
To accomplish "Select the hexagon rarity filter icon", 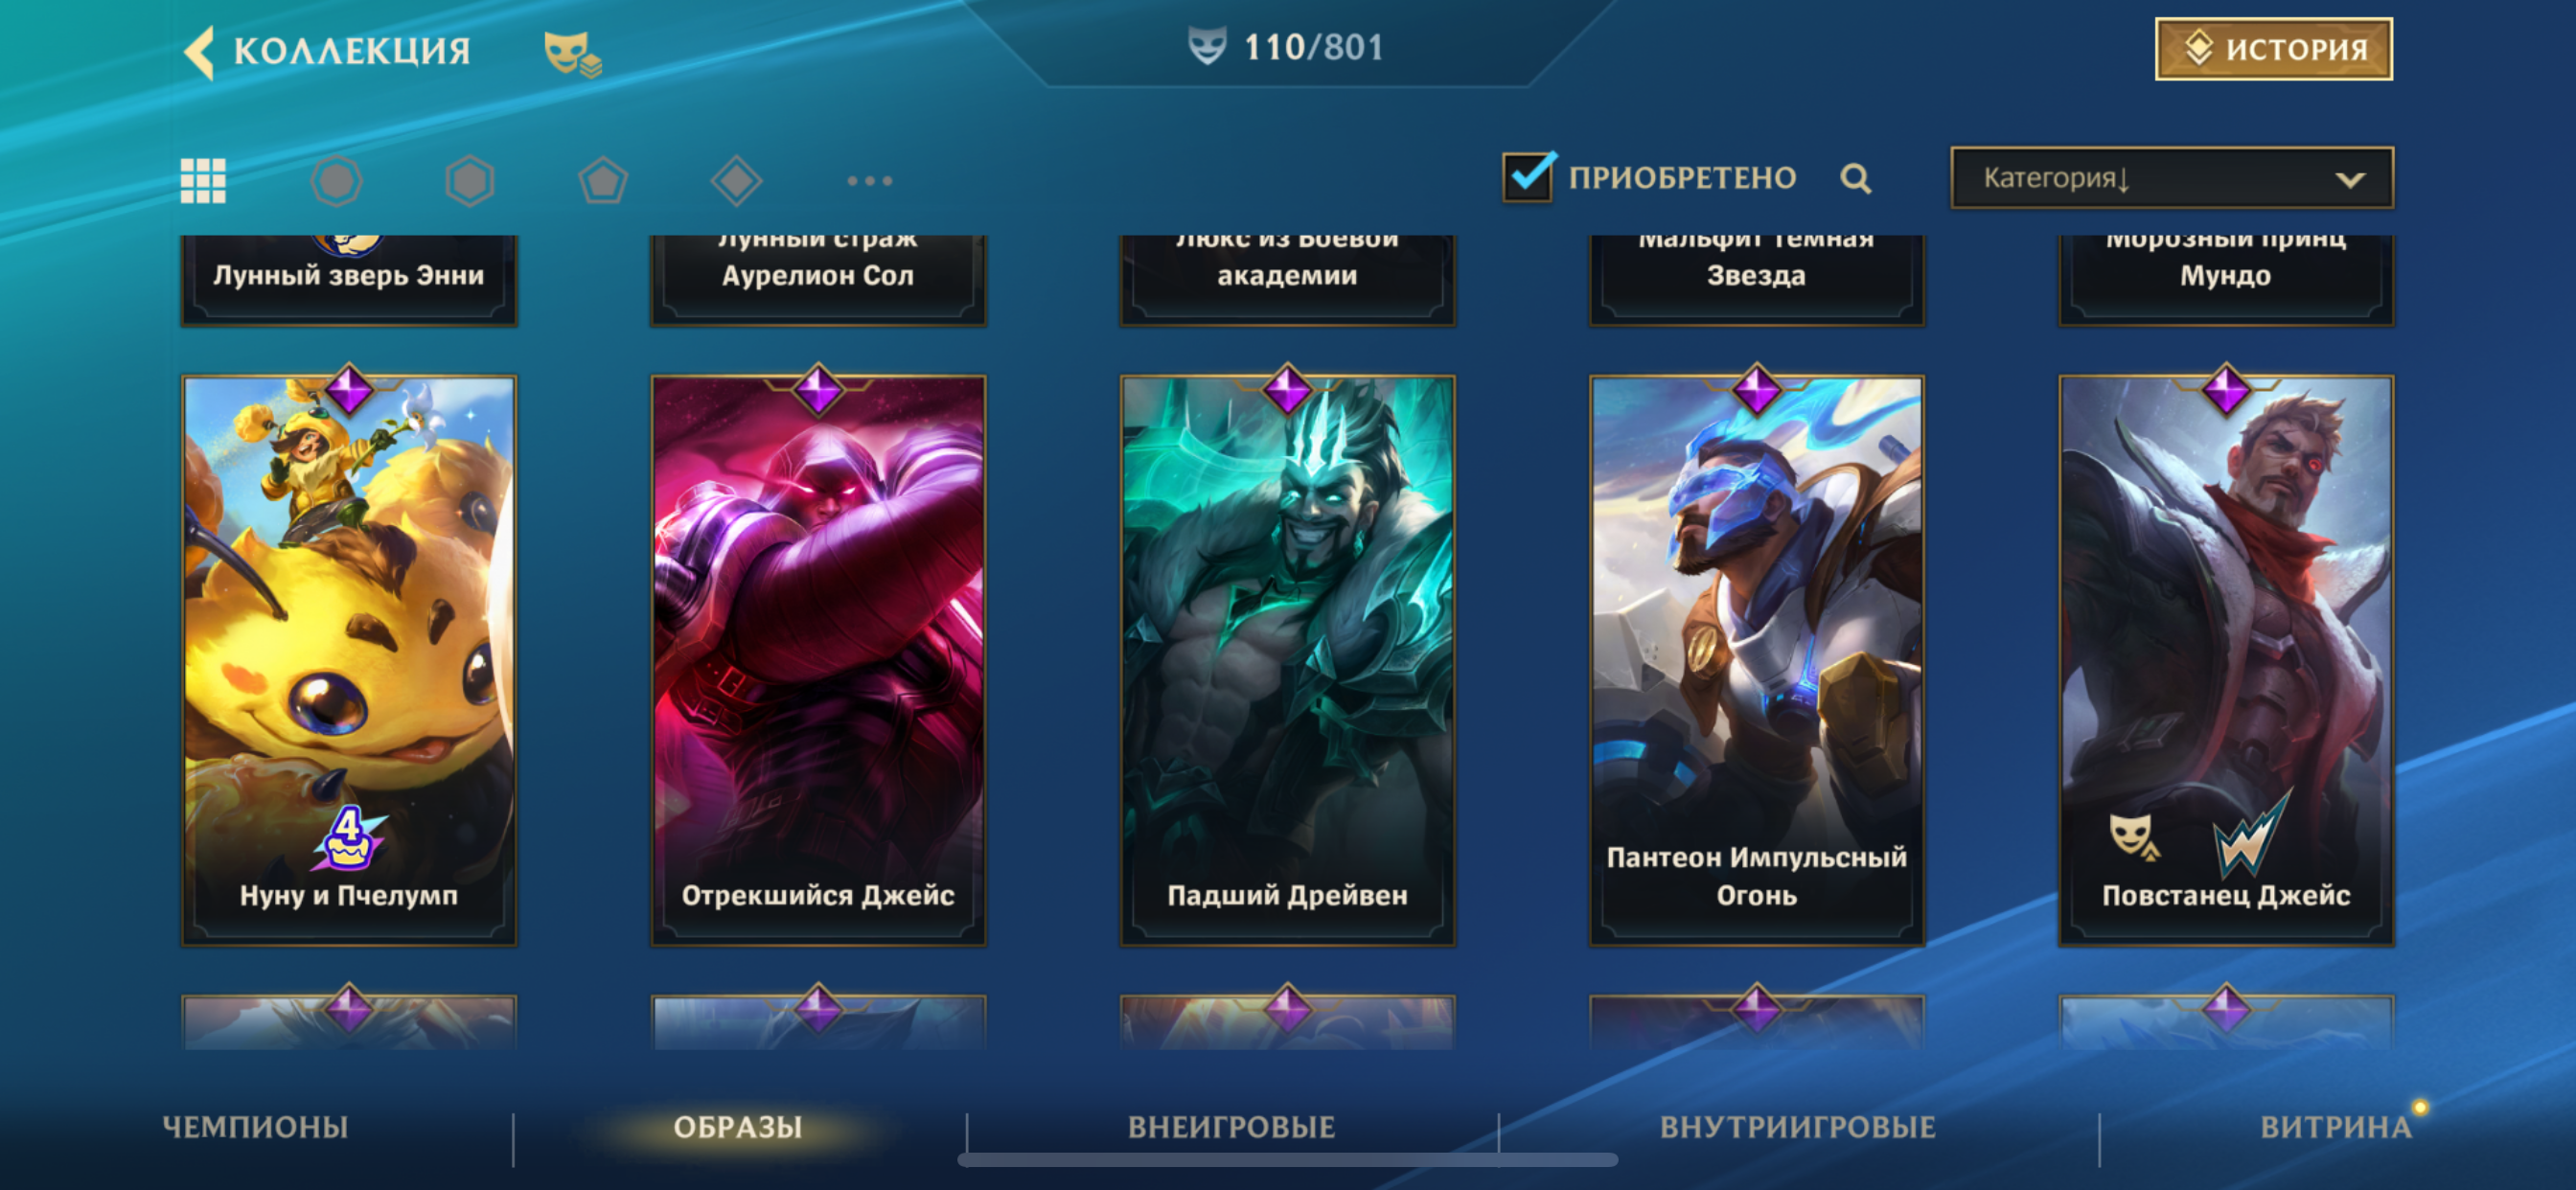I will (x=470, y=181).
